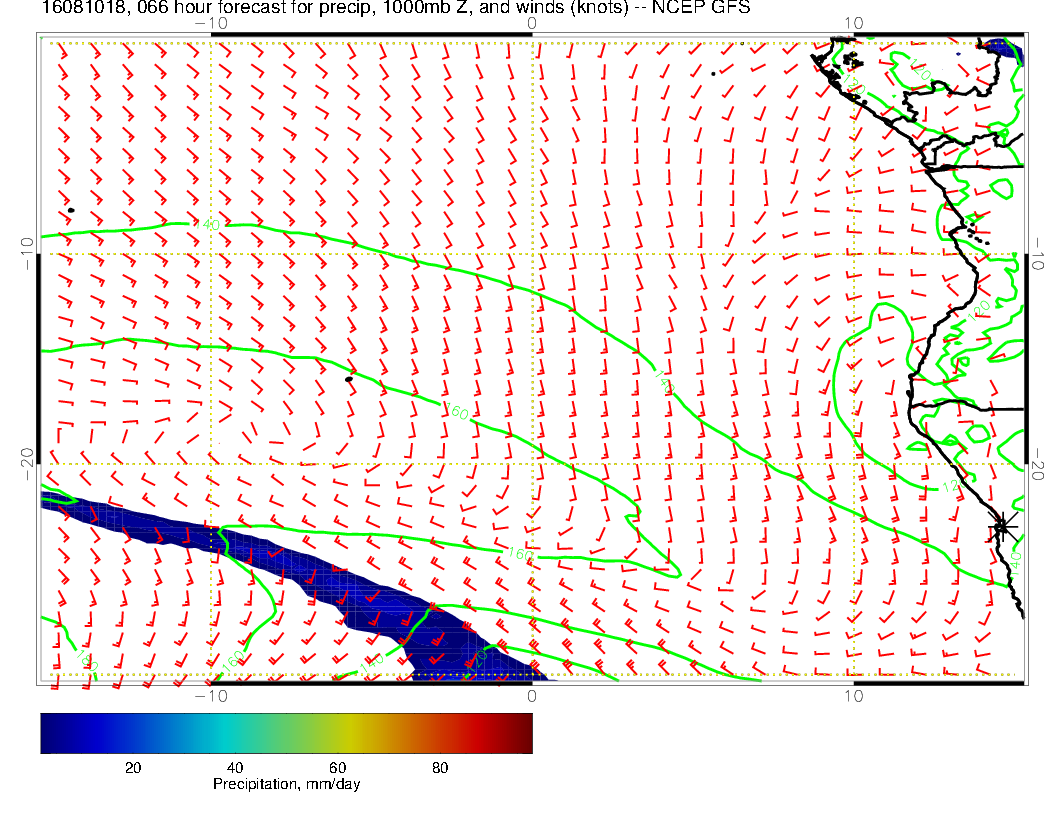Click the 'Precipitation, mm/day' colorbar caption
This screenshot has width=1056, height=816.
click(x=286, y=785)
